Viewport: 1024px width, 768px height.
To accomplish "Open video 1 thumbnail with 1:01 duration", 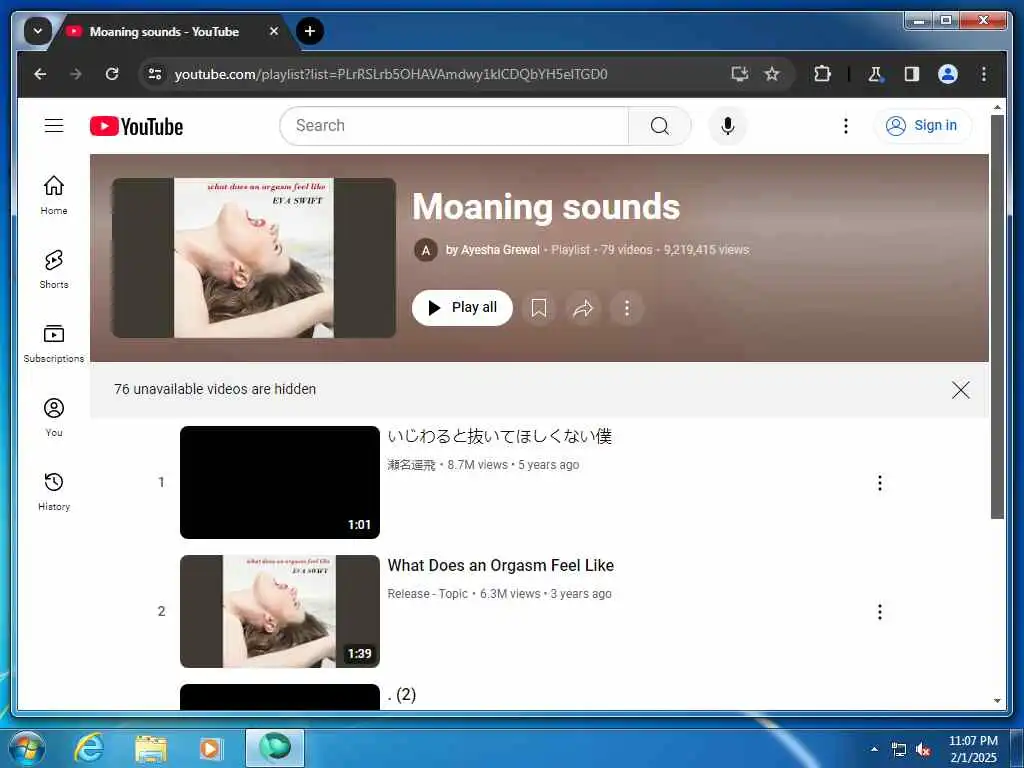I will pos(280,482).
